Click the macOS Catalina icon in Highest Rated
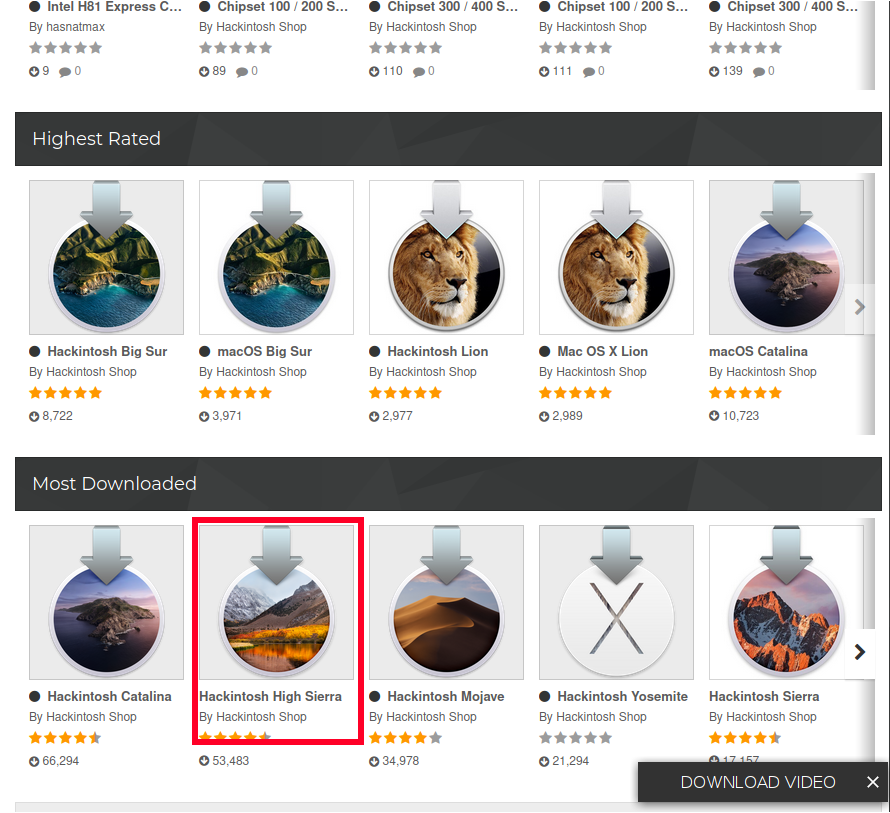 pyautogui.click(x=785, y=258)
